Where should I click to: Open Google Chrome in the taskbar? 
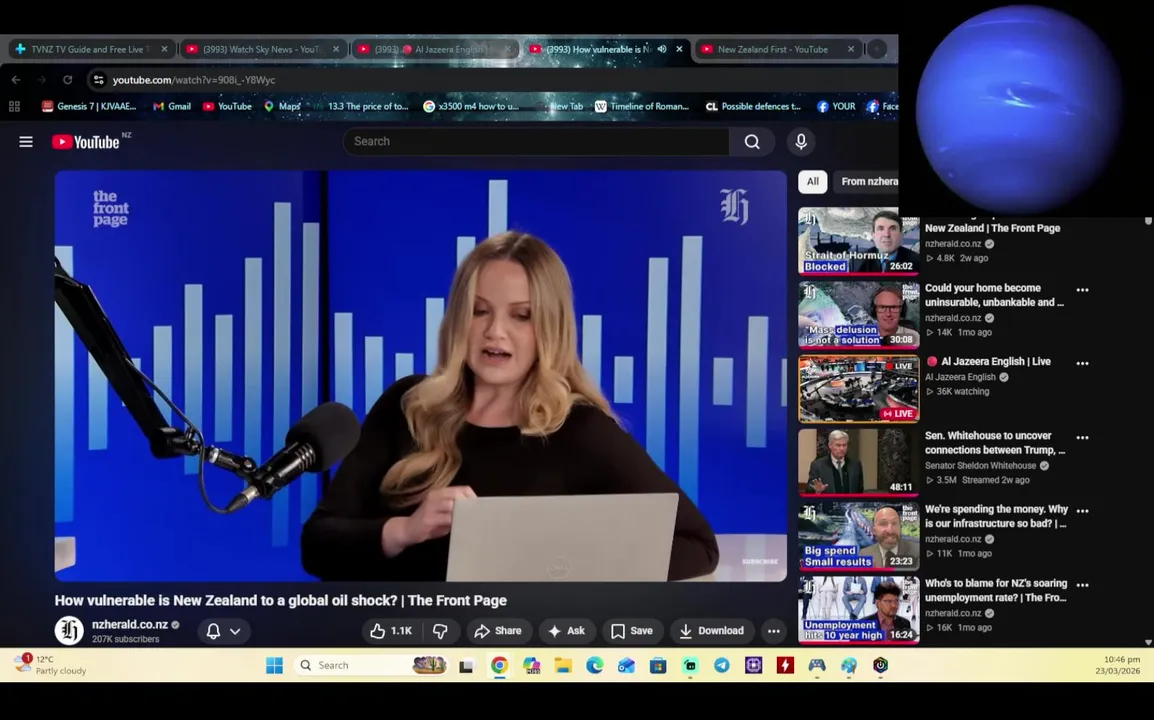click(x=499, y=666)
